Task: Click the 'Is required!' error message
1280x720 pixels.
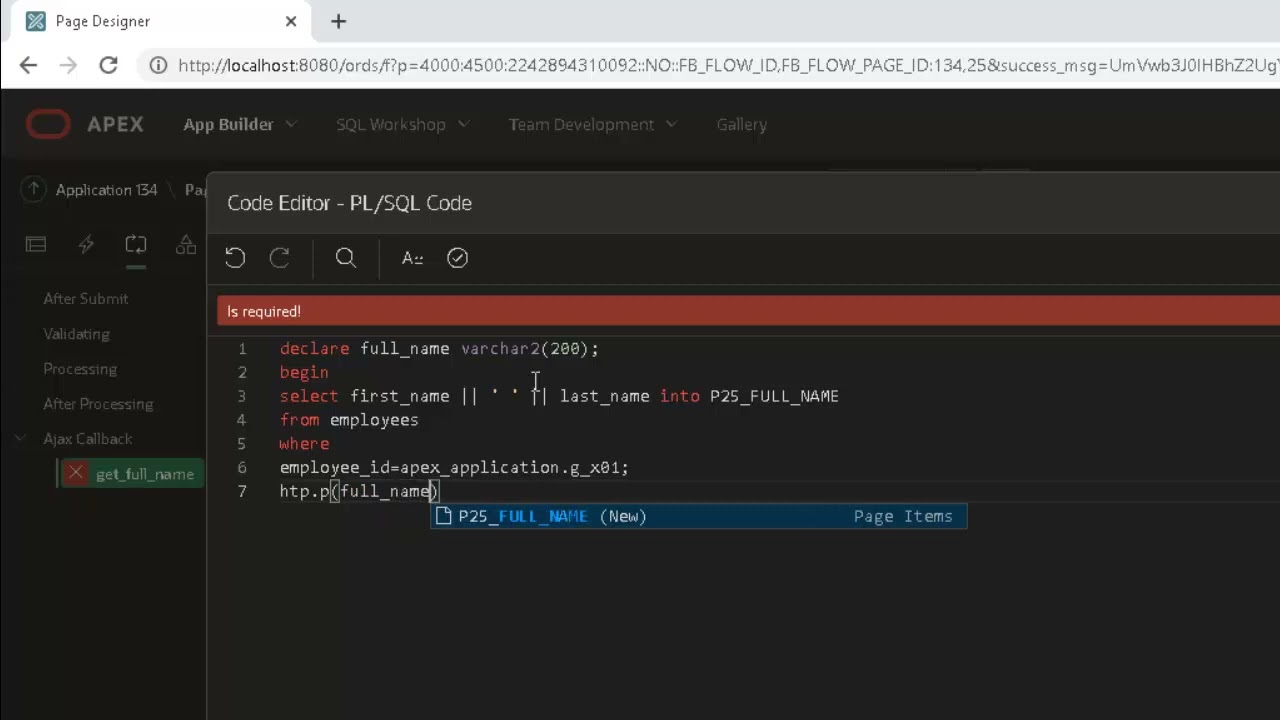Action: coord(264,311)
